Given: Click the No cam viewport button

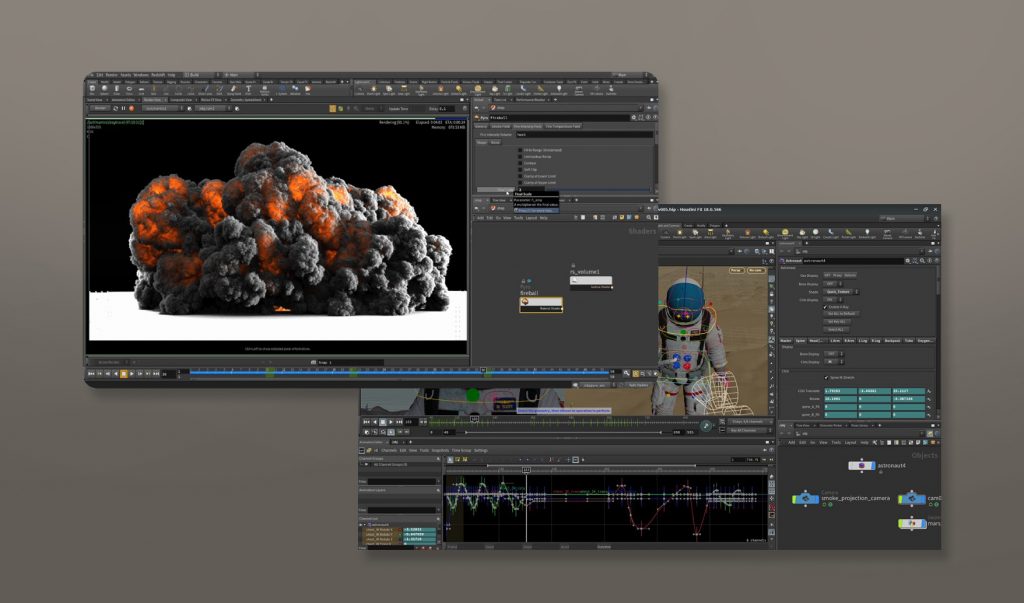Looking at the screenshot, I should [756, 270].
